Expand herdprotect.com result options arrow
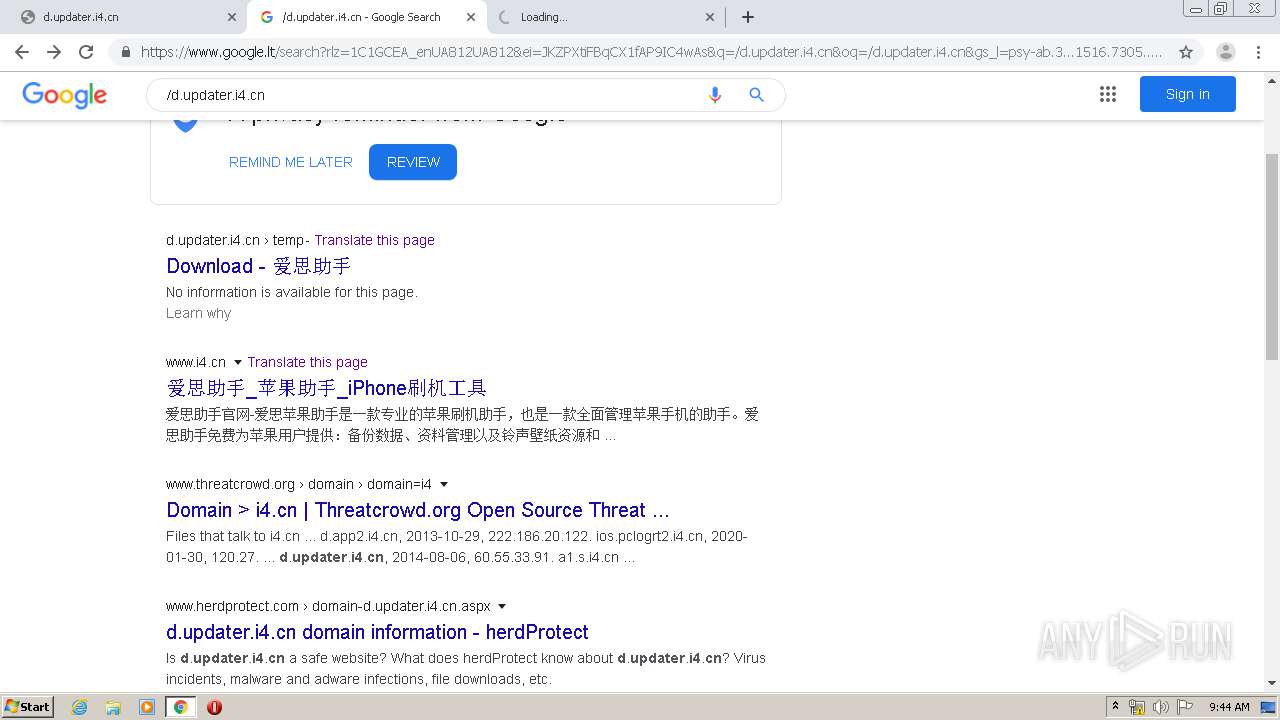The width and height of the screenshot is (1280, 720). point(502,606)
